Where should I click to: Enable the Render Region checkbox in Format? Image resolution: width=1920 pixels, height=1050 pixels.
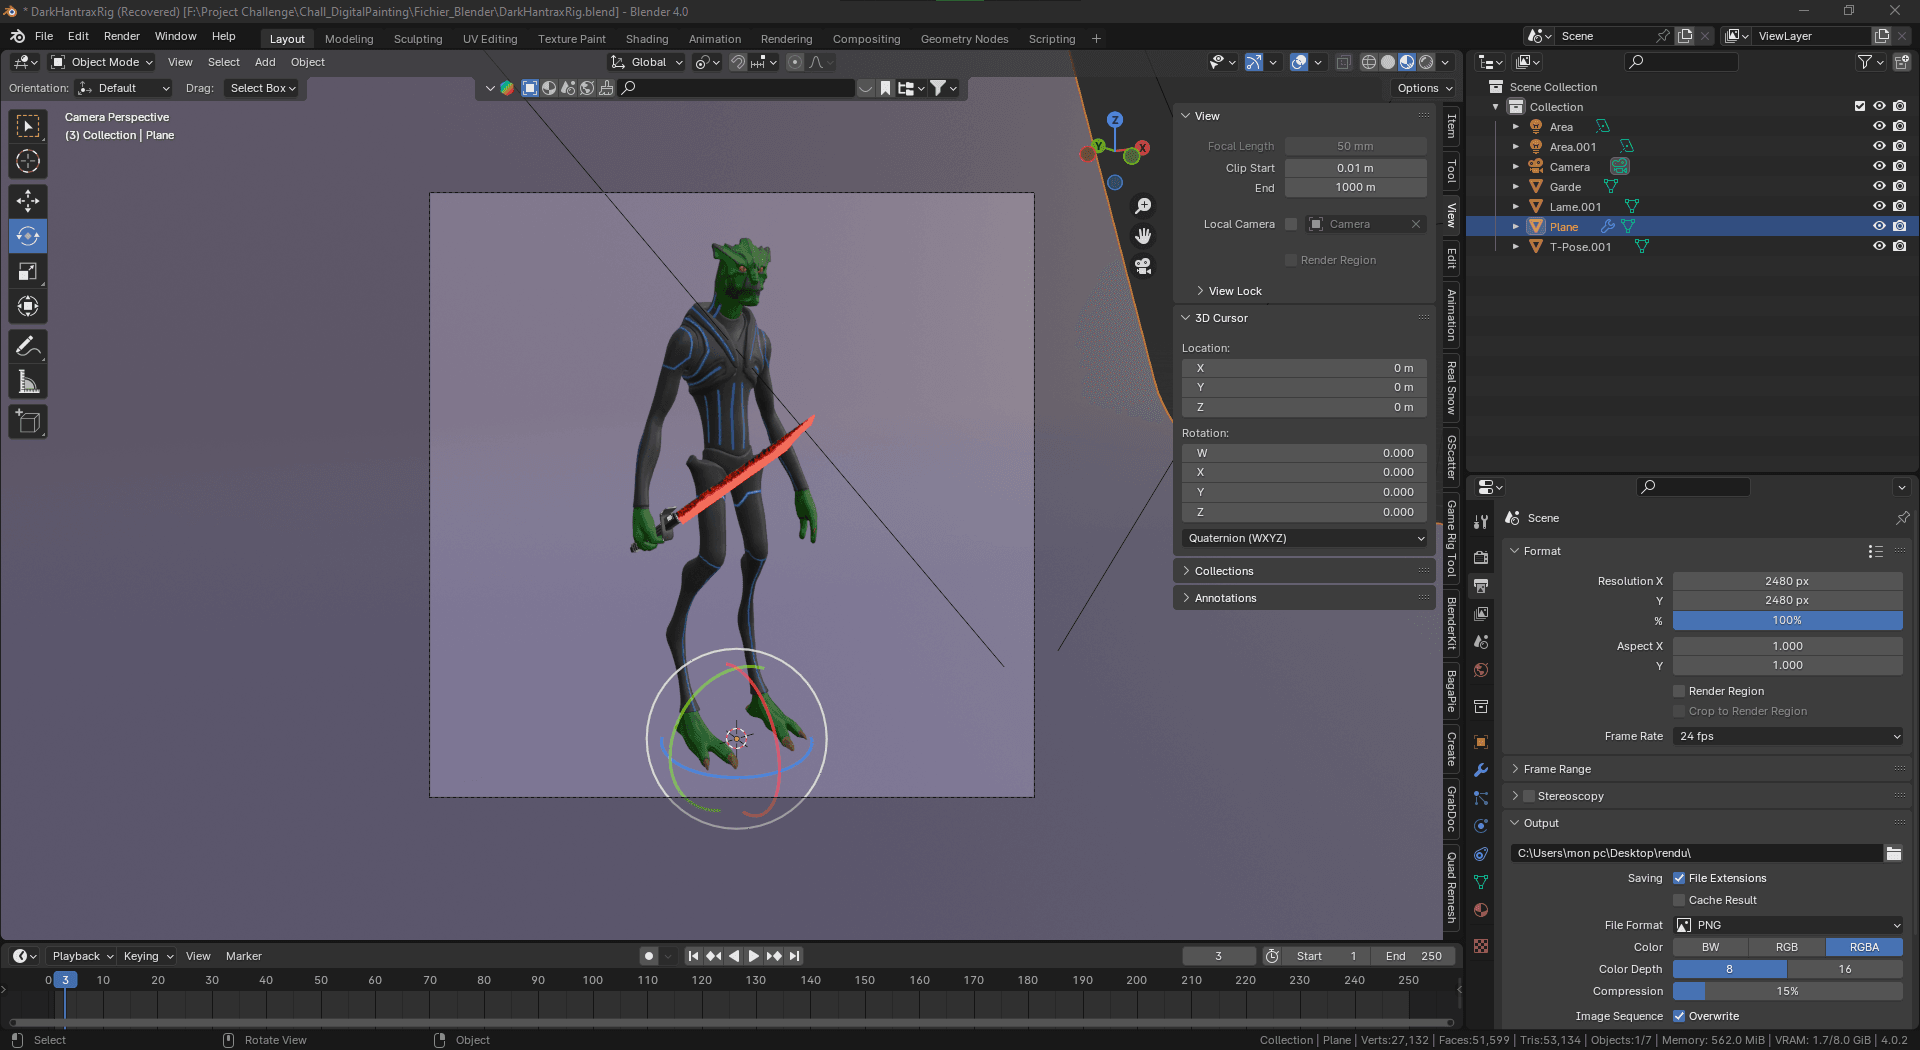click(x=1679, y=691)
